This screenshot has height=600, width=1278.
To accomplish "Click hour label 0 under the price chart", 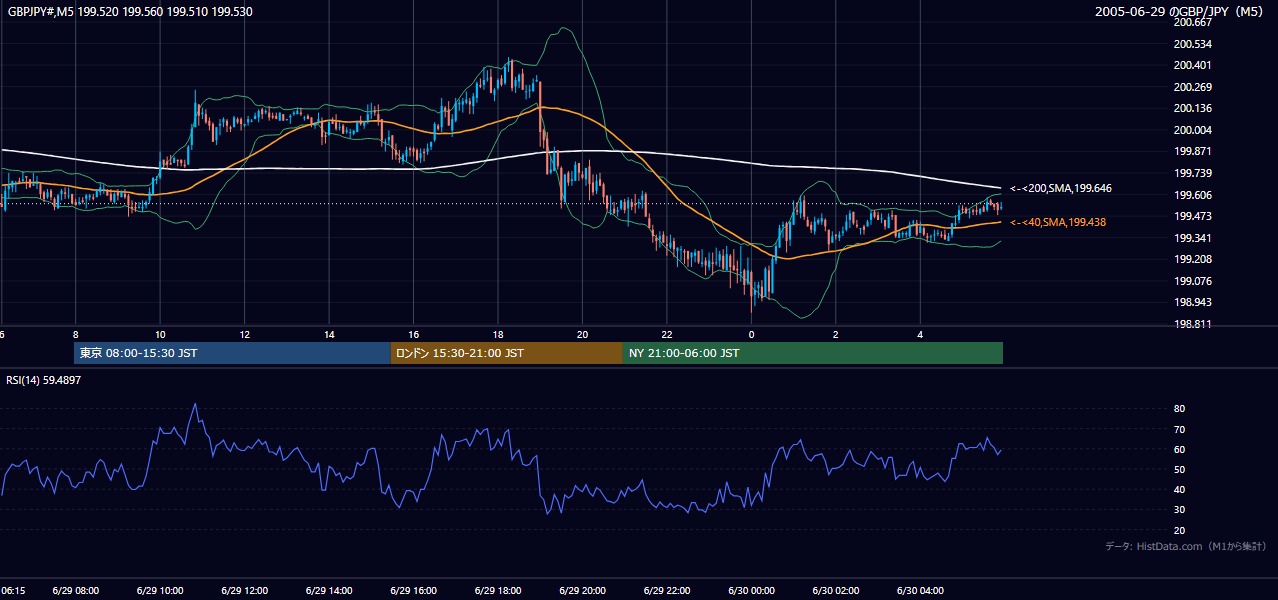I will point(752,336).
